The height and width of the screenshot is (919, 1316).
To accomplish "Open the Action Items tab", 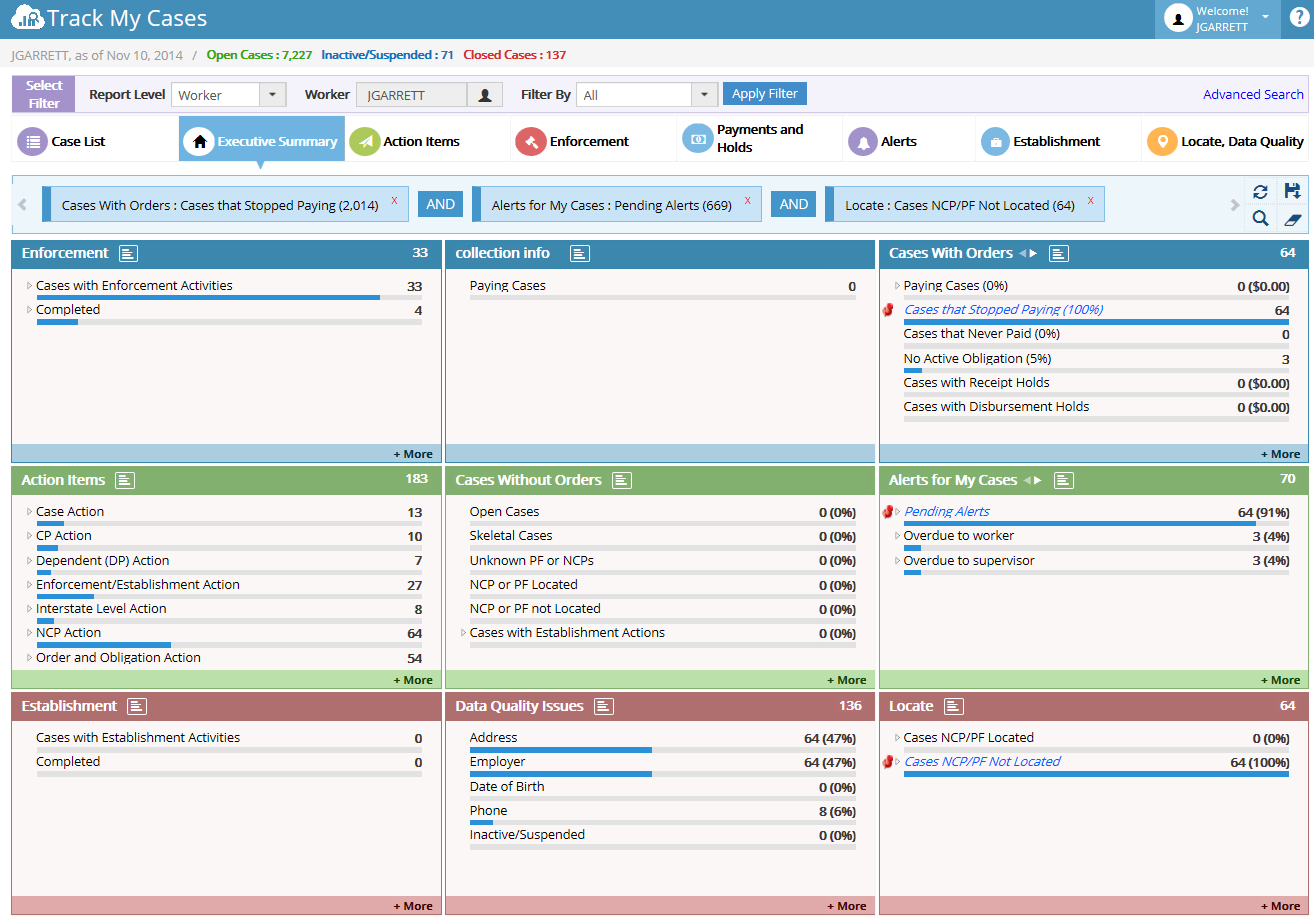I will (x=428, y=141).
